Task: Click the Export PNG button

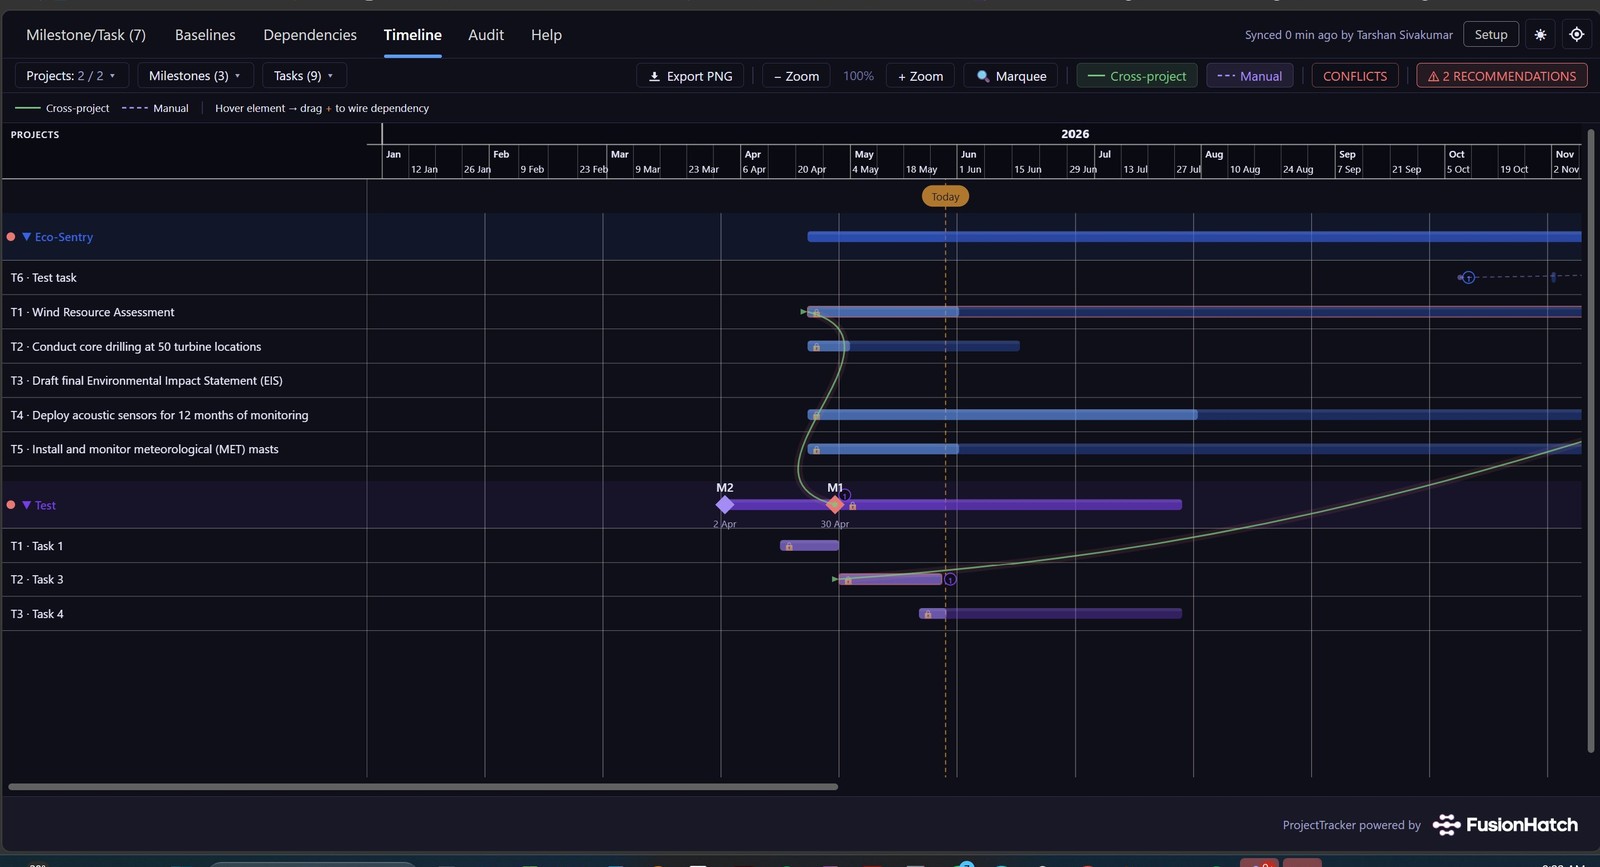Action: tap(690, 76)
